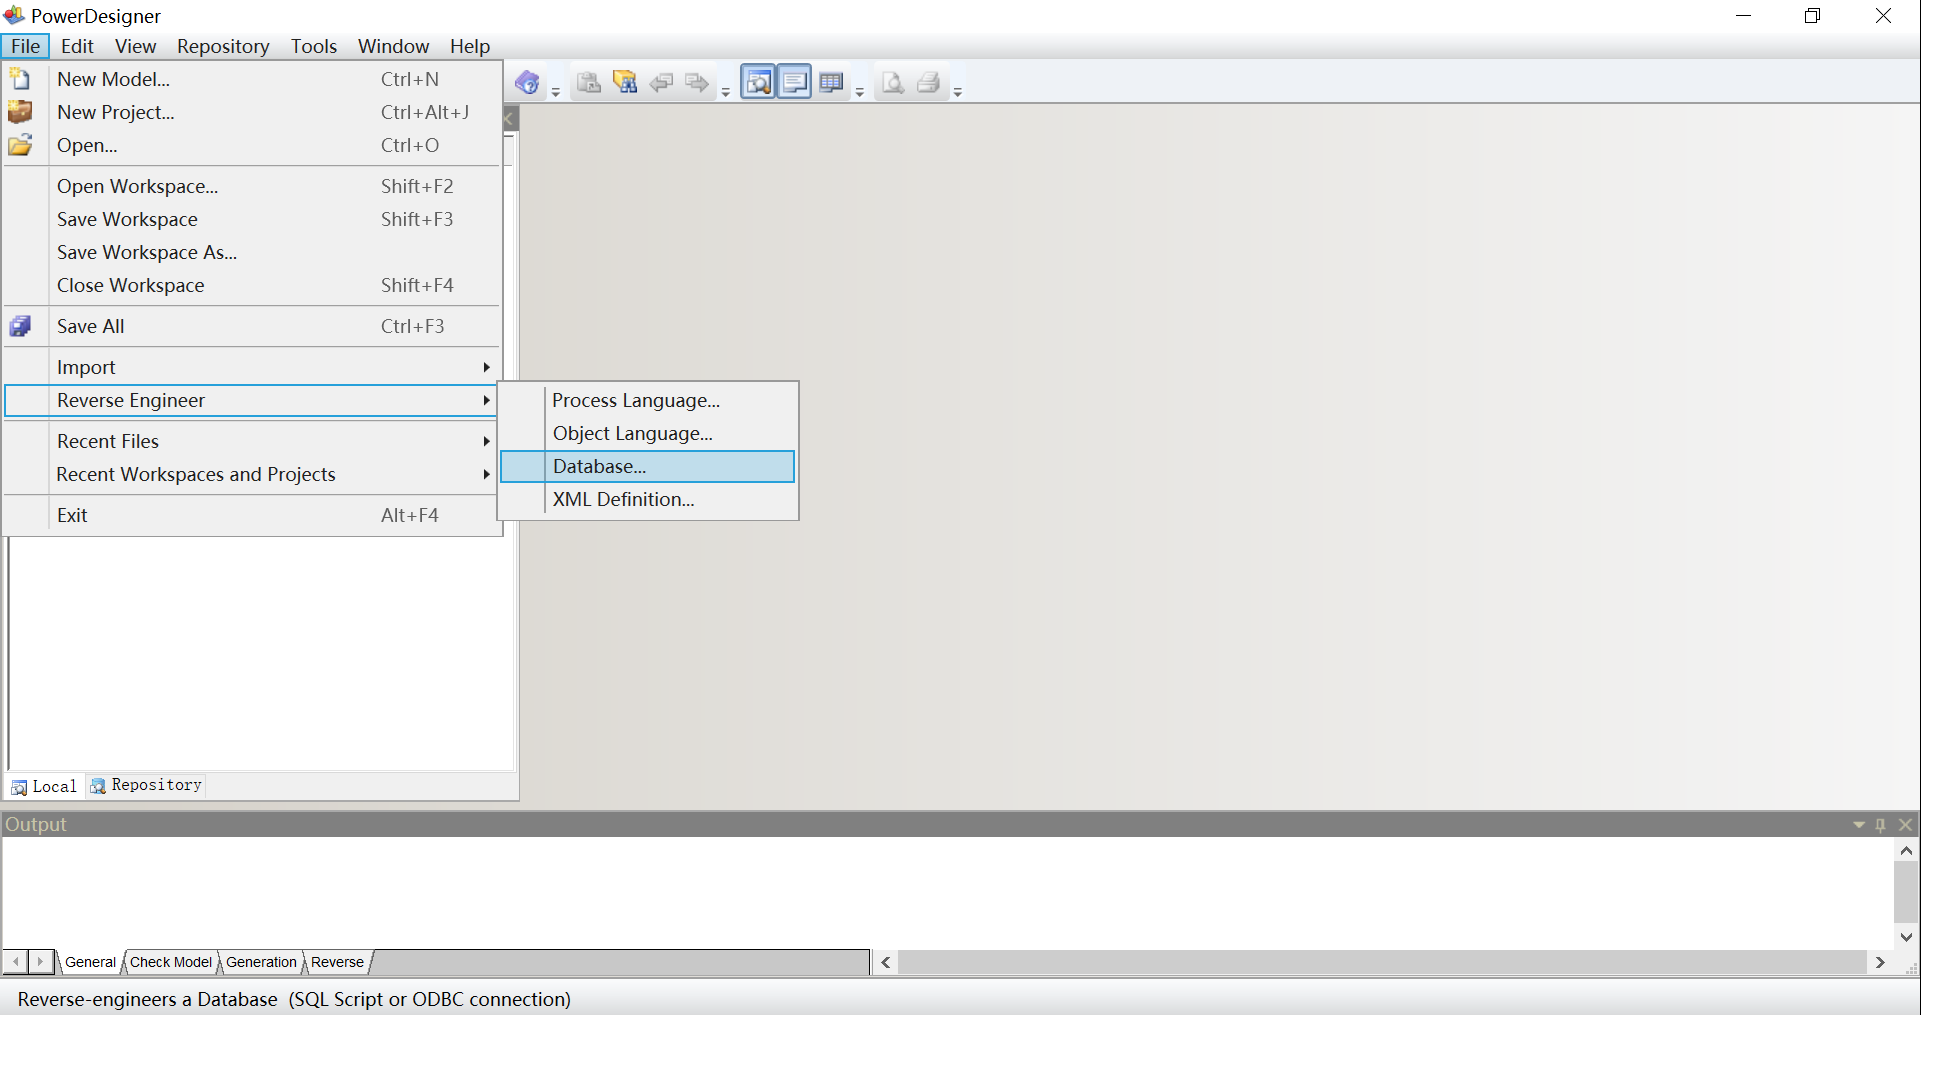Open toolbar options arrow after forward icon
This screenshot has width=1955, height=1073.
(x=726, y=91)
